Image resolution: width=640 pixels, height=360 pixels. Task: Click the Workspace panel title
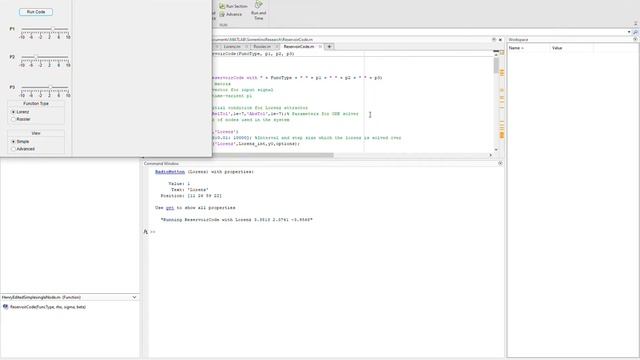[518, 40]
